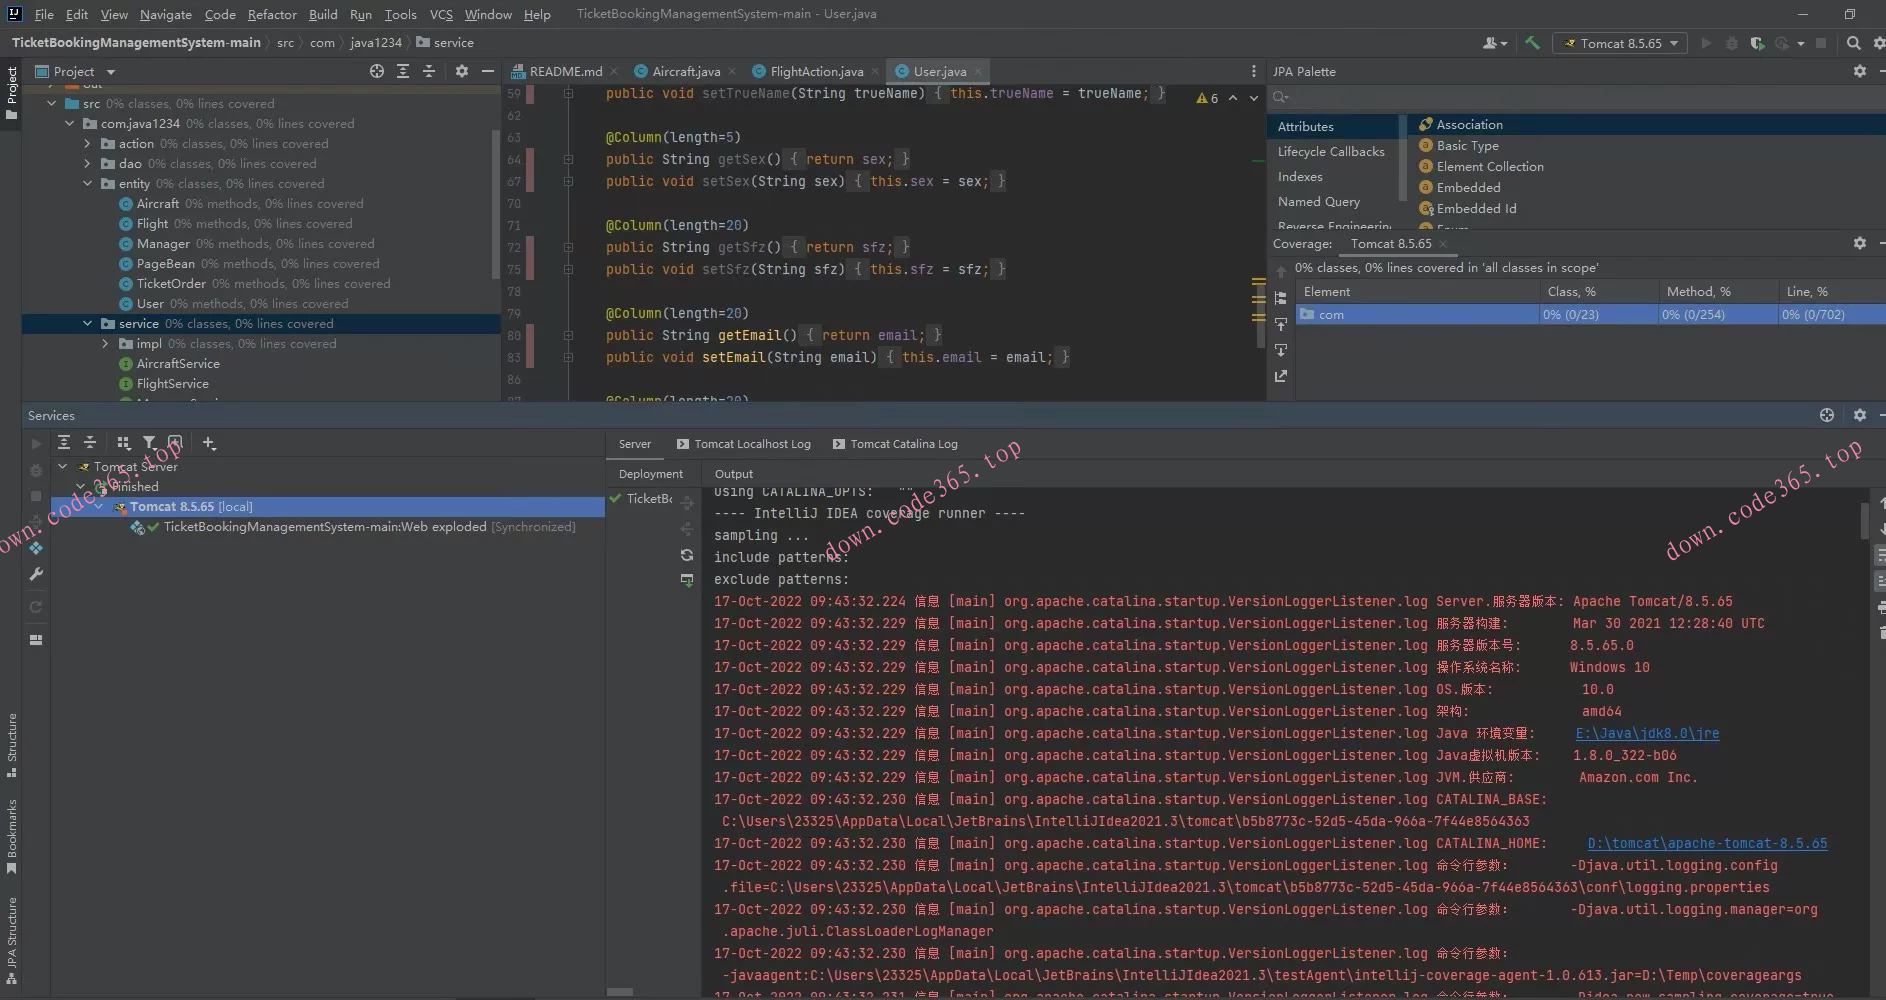Click the wrench icon in Services sidebar

point(36,574)
